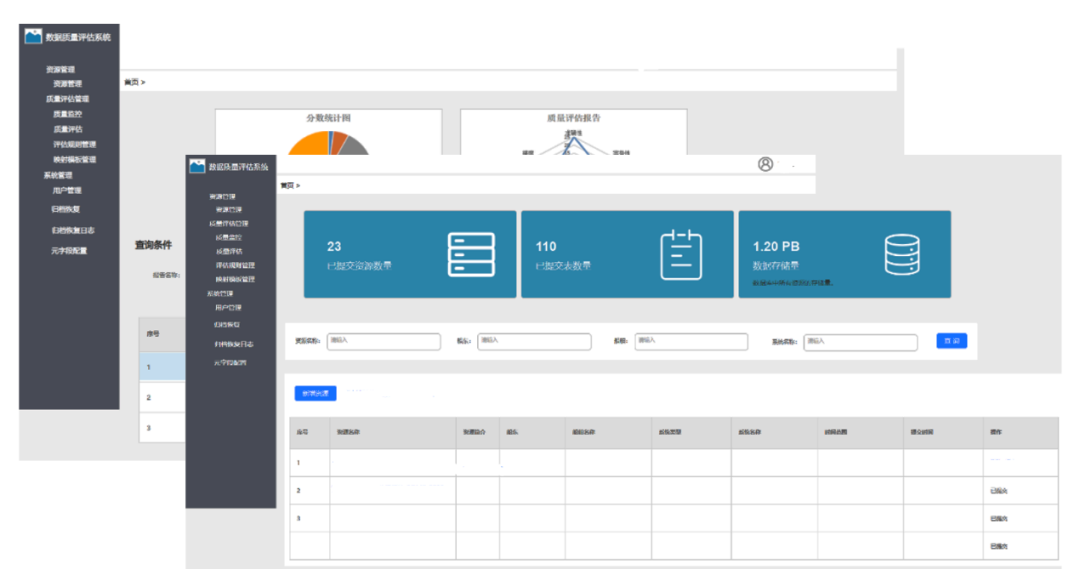Viewport: 1080px width, 569px height.
Task: Click the clipboard icon on the 110 card
Action: 681,254
